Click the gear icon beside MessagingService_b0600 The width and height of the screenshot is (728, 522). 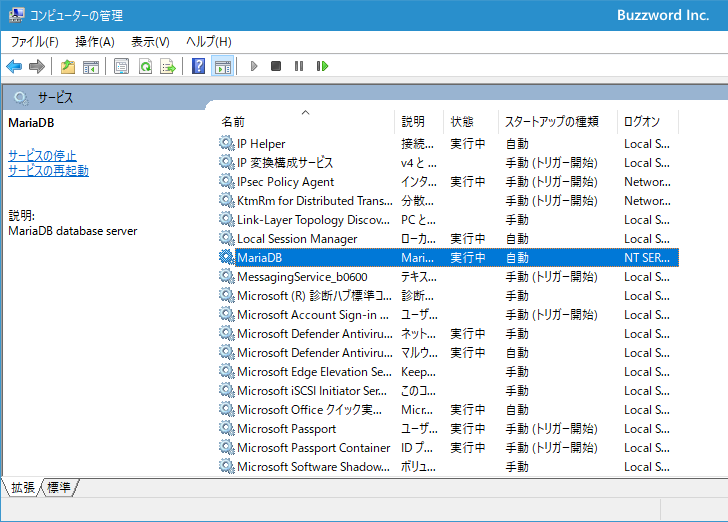[227, 276]
